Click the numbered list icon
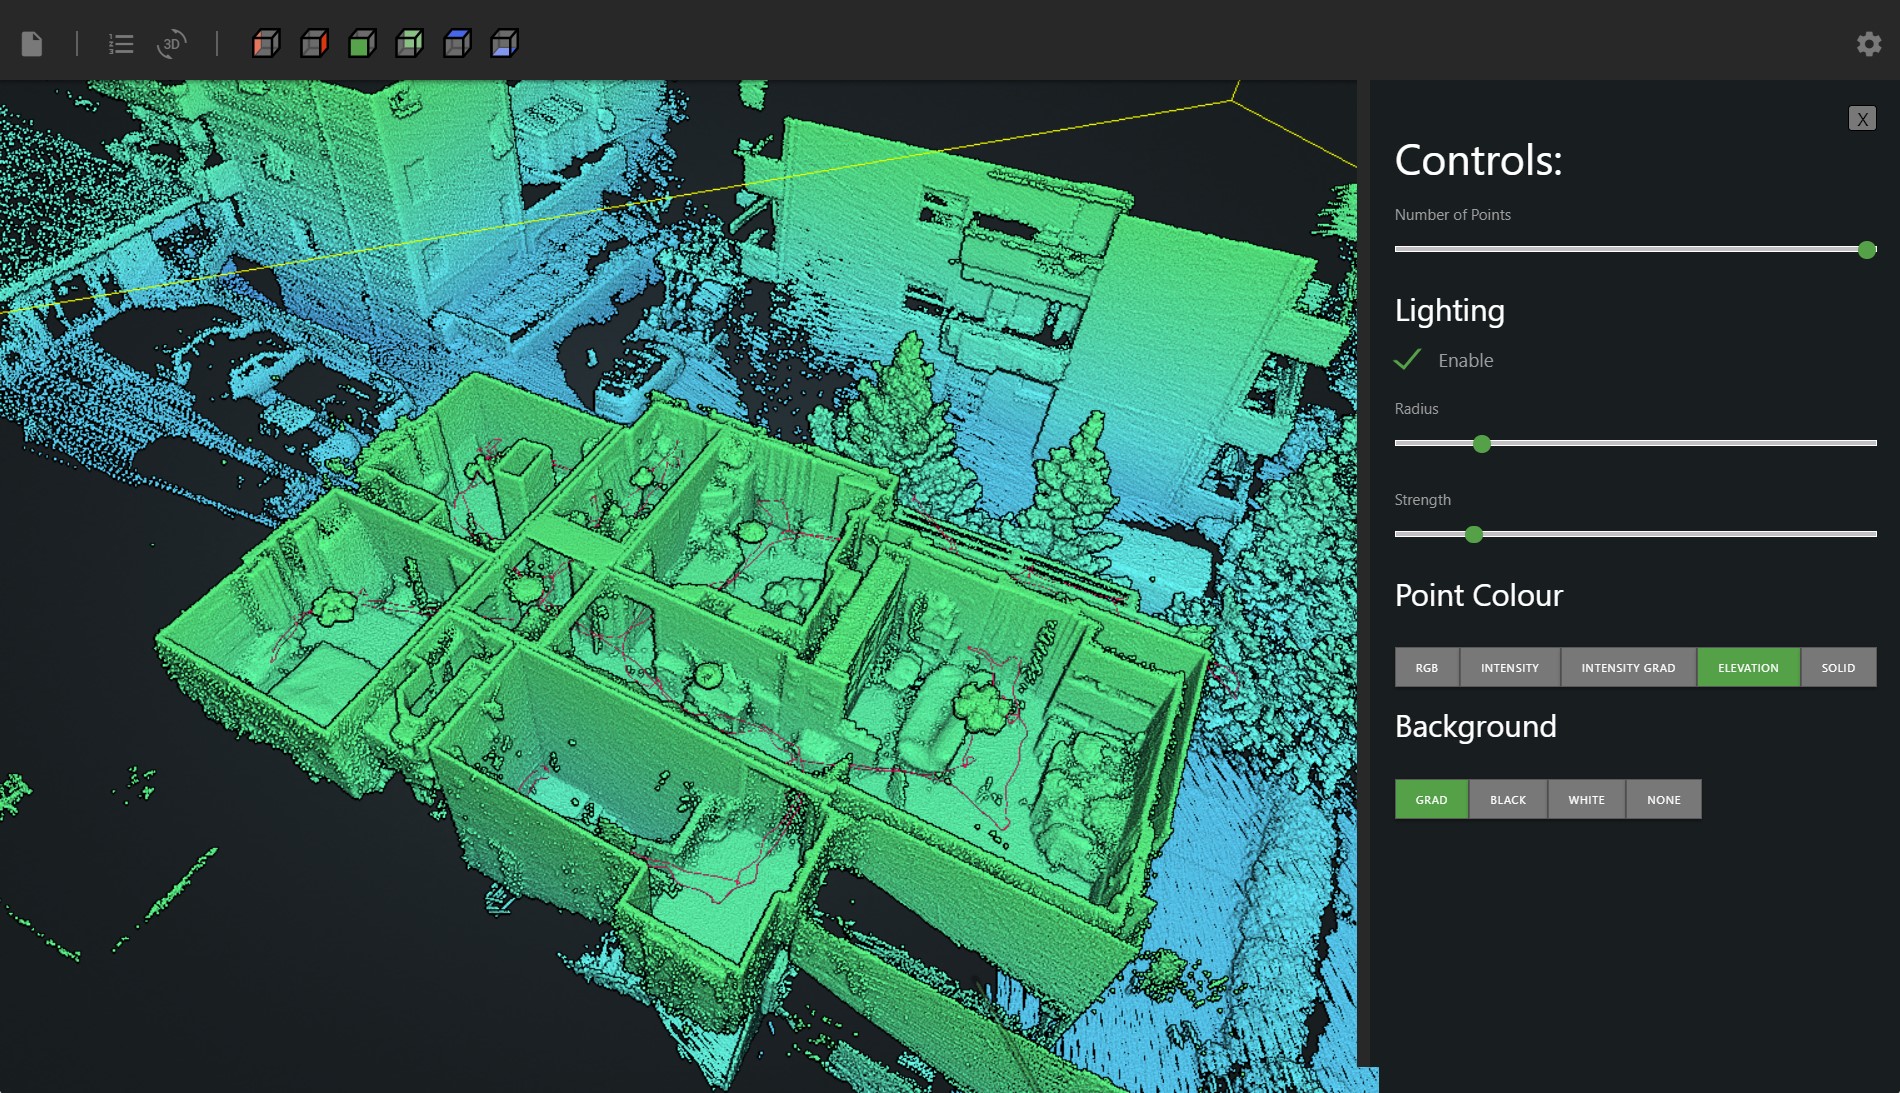Screen dimensions: 1900x1093 tap(121, 44)
